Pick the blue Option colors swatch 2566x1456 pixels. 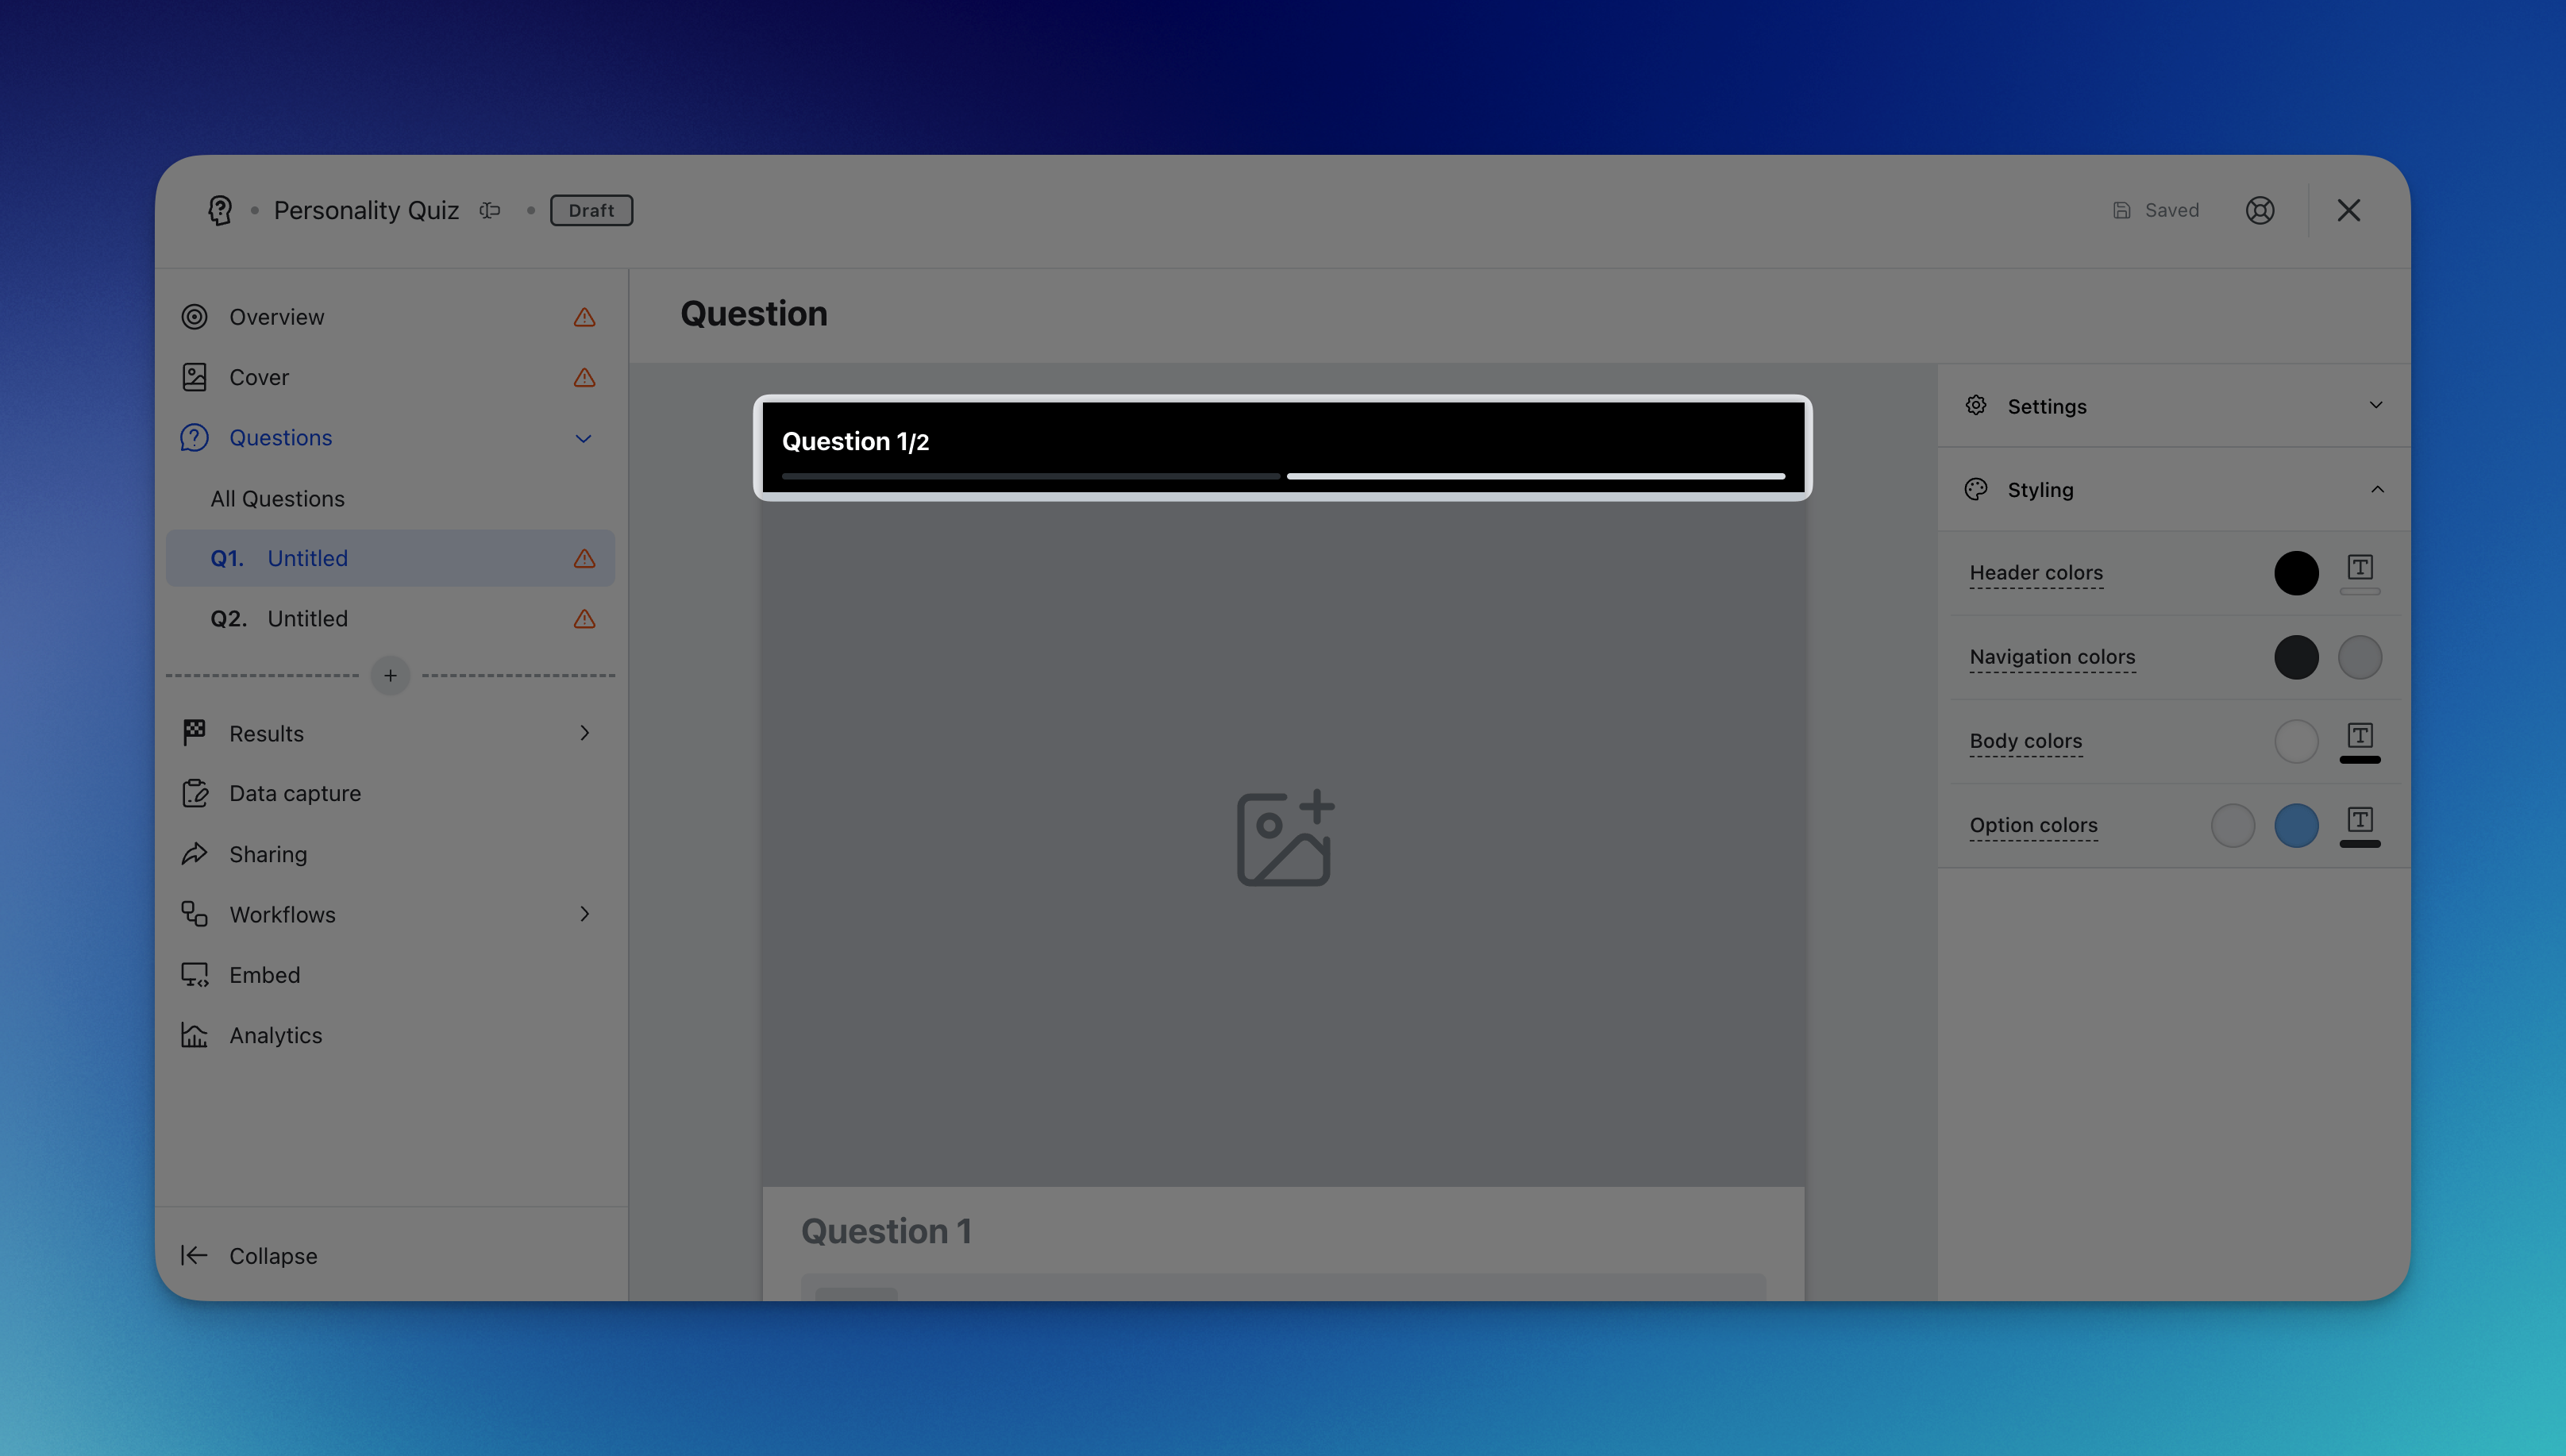[x=2295, y=825]
